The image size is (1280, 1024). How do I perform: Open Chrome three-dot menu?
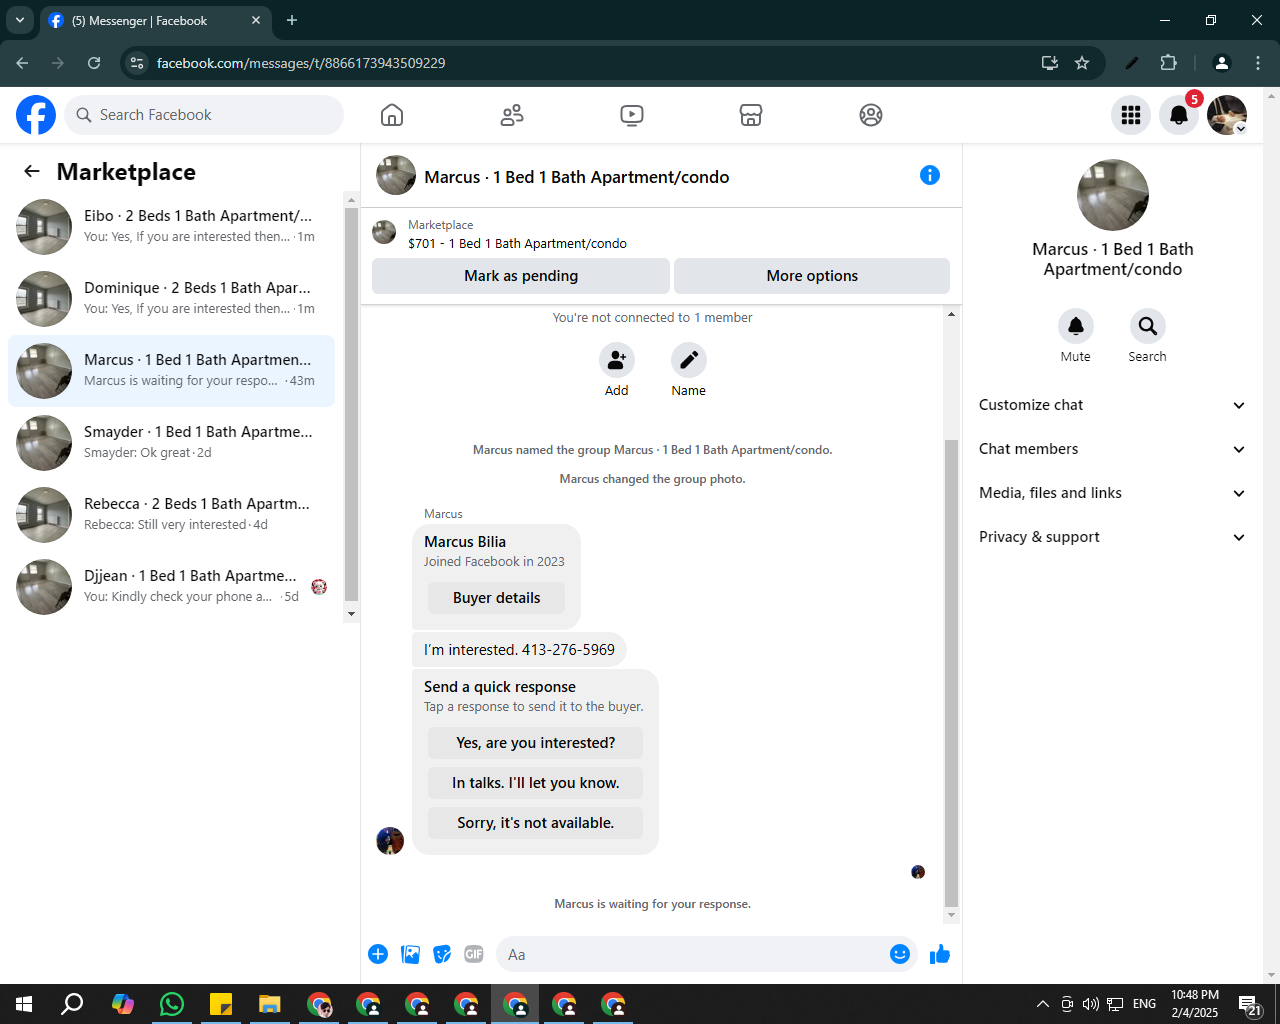point(1258,63)
